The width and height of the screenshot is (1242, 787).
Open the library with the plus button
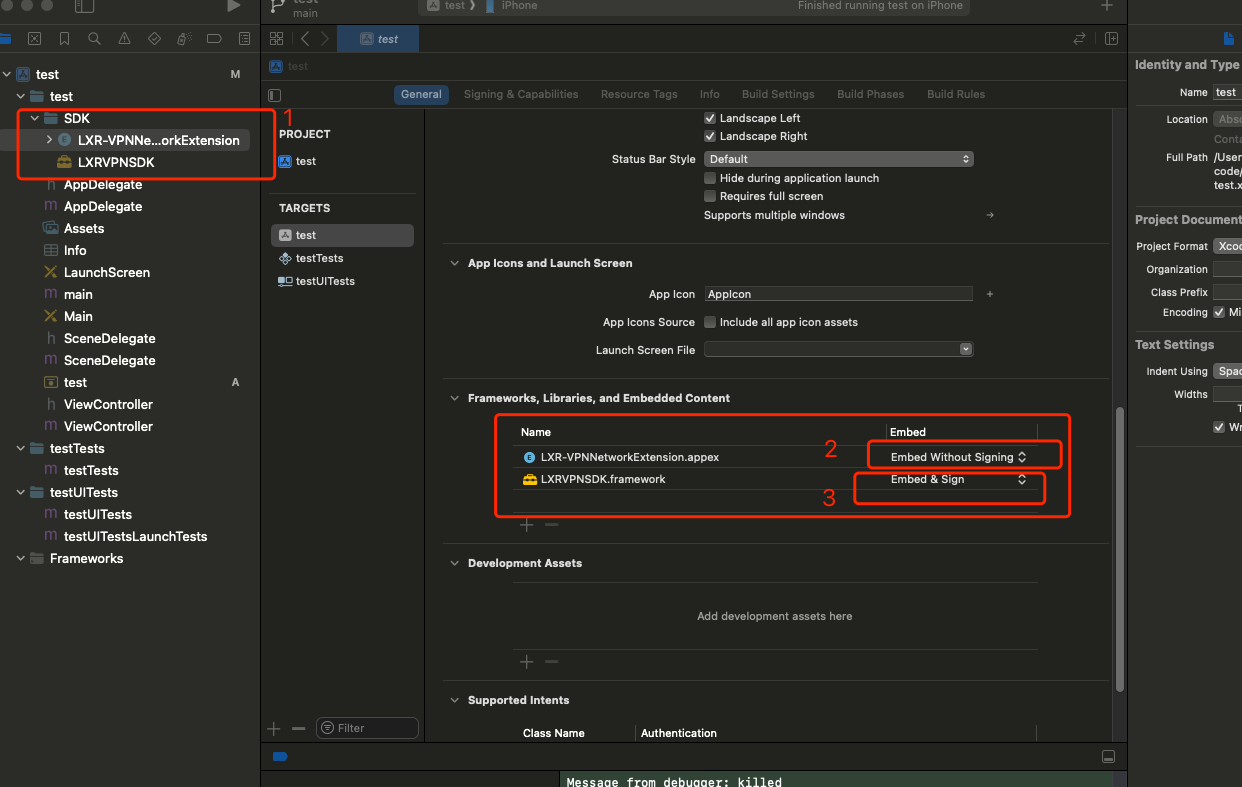coord(1107,6)
